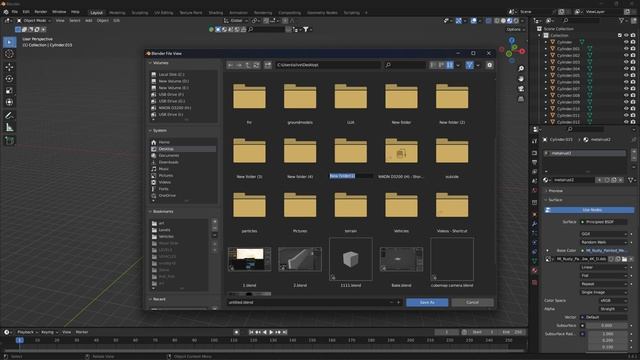Open the Render properties tab

535,153
